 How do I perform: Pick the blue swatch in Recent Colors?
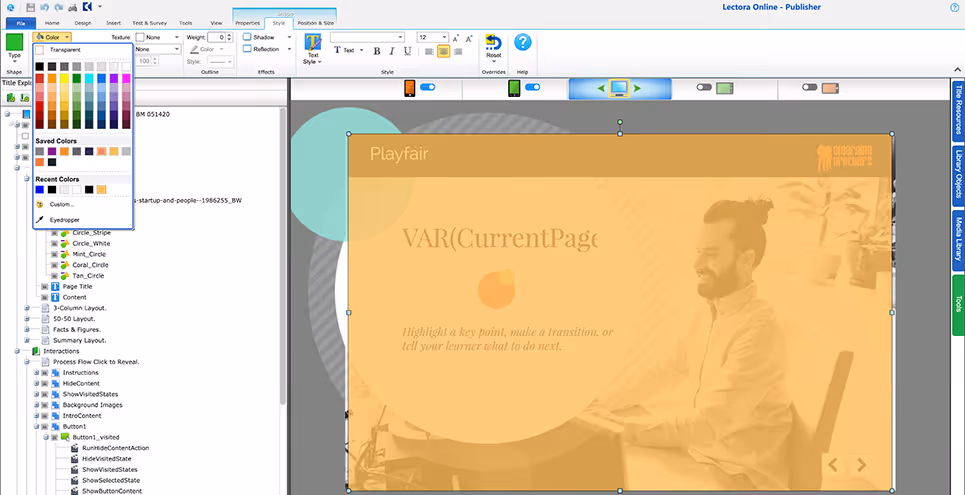tap(39, 190)
